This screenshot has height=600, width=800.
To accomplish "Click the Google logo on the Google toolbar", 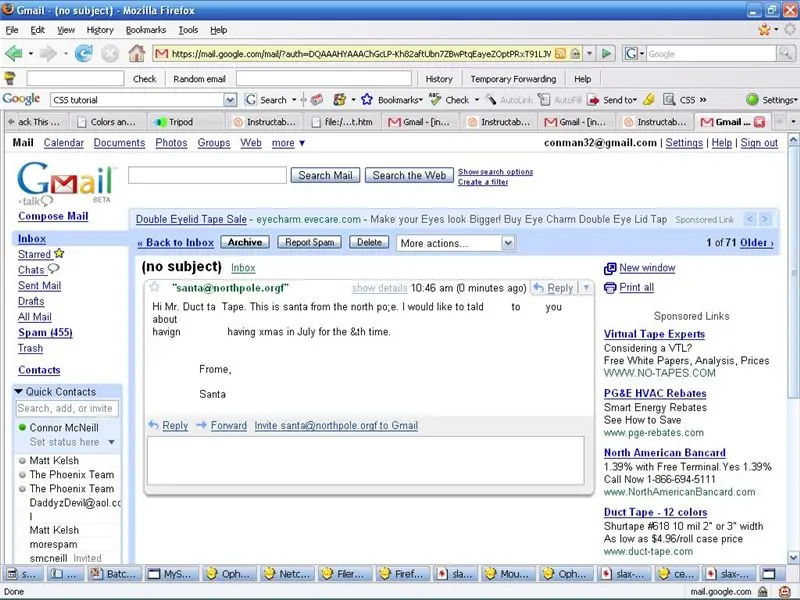I will (x=21, y=99).
